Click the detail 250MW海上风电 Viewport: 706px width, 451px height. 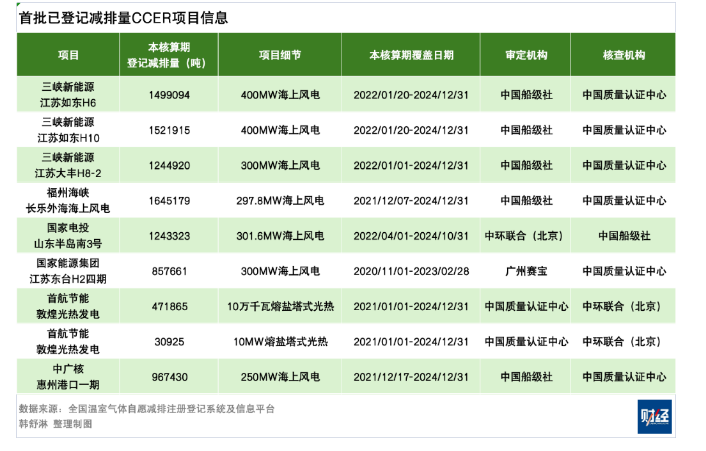pyautogui.click(x=280, y=377)
